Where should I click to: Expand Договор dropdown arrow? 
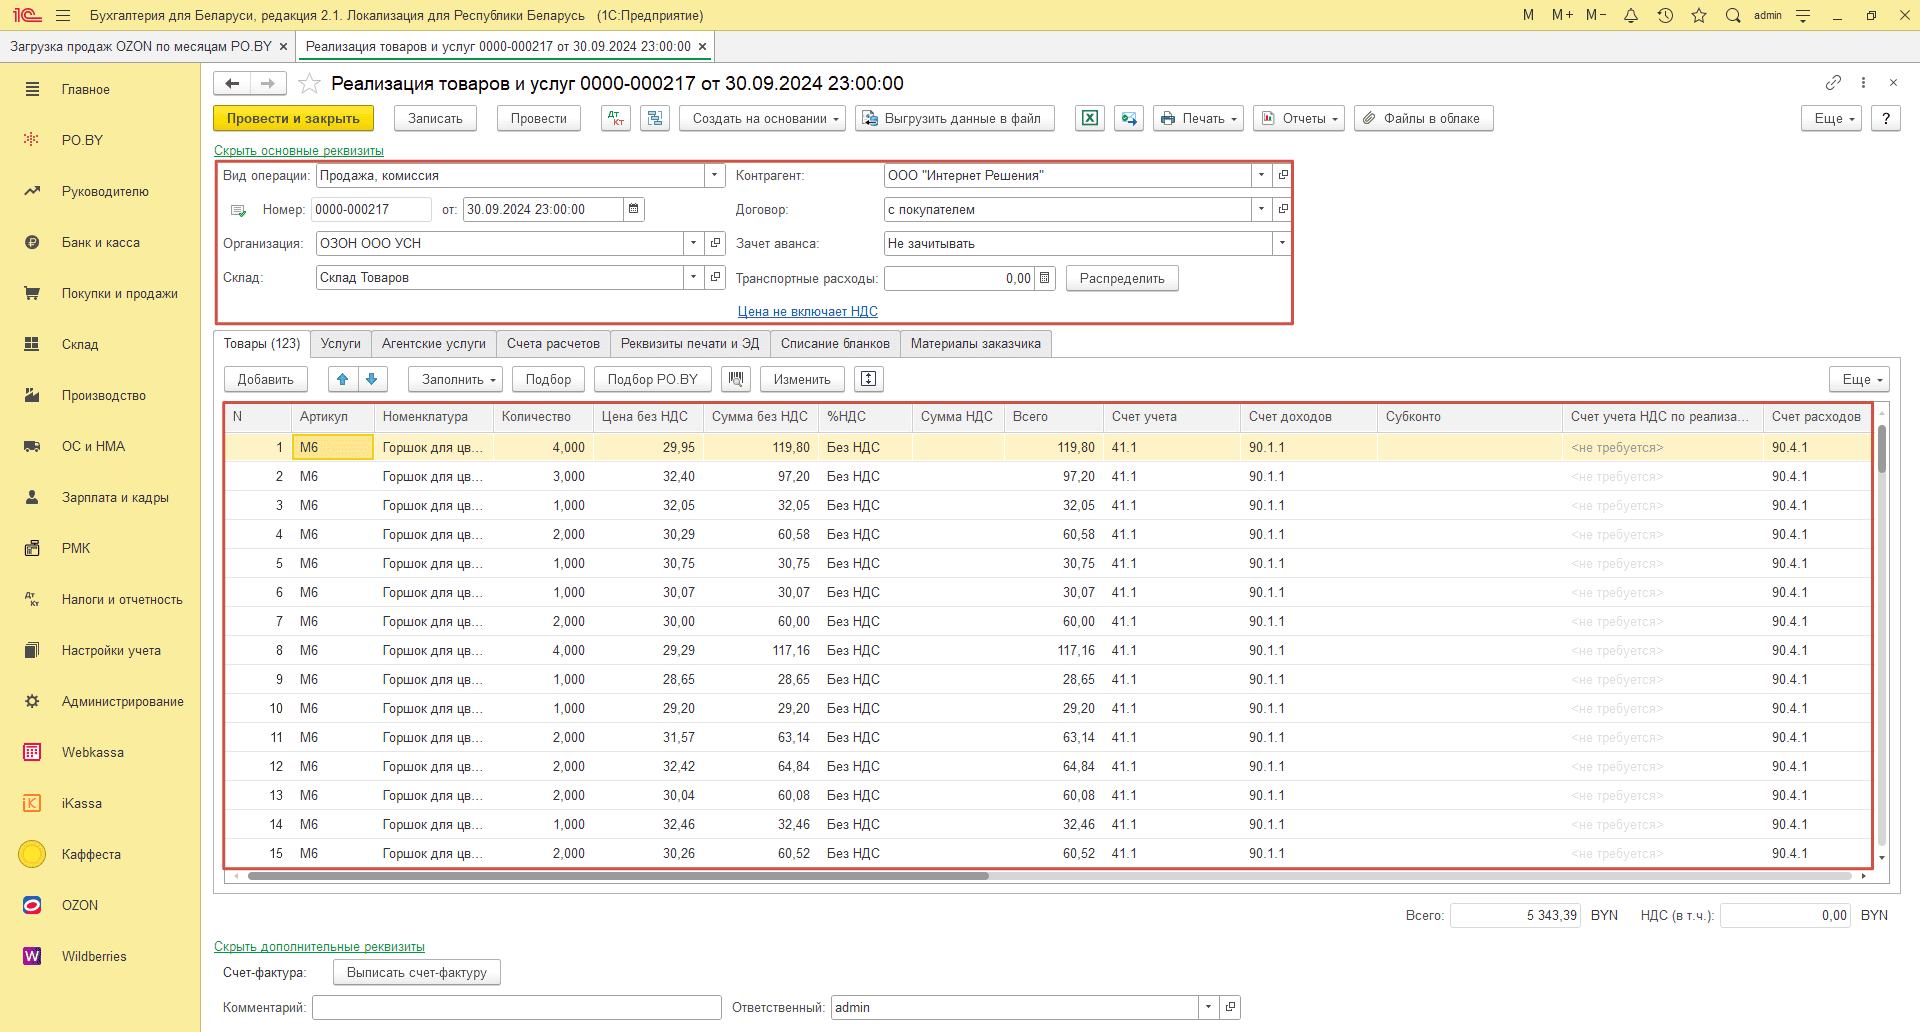click(1262, 209)
